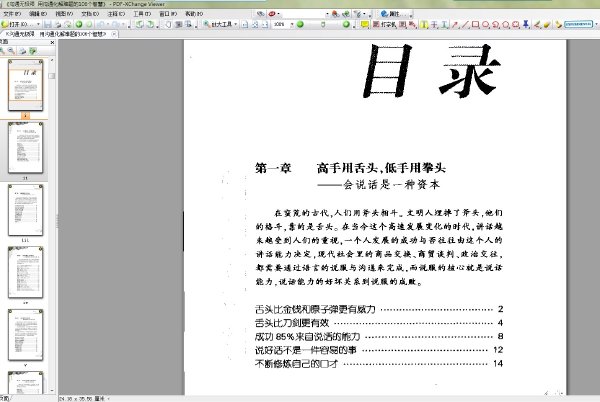Click the zoom percentage field
600x402 pixels.
[x=280, y=24]
